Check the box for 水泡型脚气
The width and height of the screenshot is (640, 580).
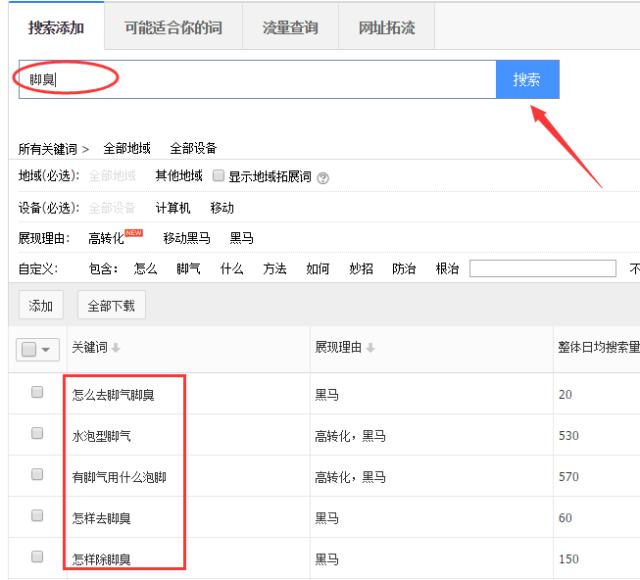[x=37, y=433]
